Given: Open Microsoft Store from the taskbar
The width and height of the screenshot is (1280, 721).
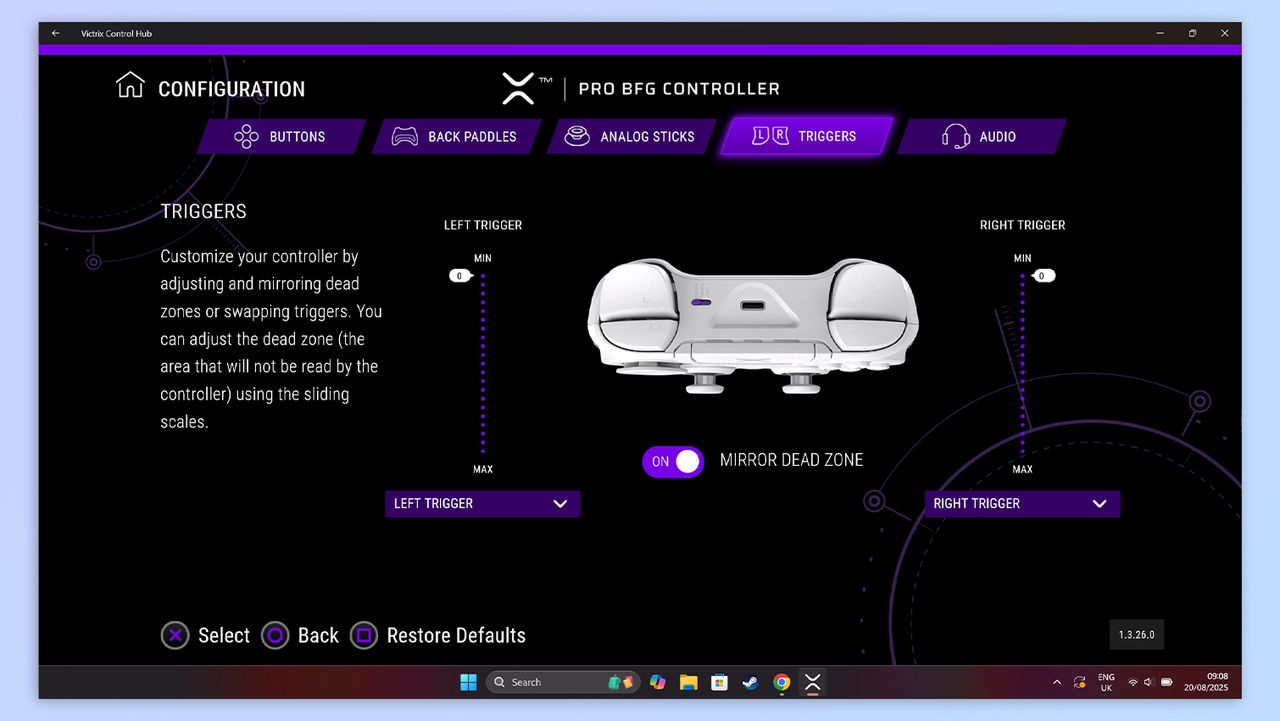Looking at the screenshot, I should (x=719, y=682).
